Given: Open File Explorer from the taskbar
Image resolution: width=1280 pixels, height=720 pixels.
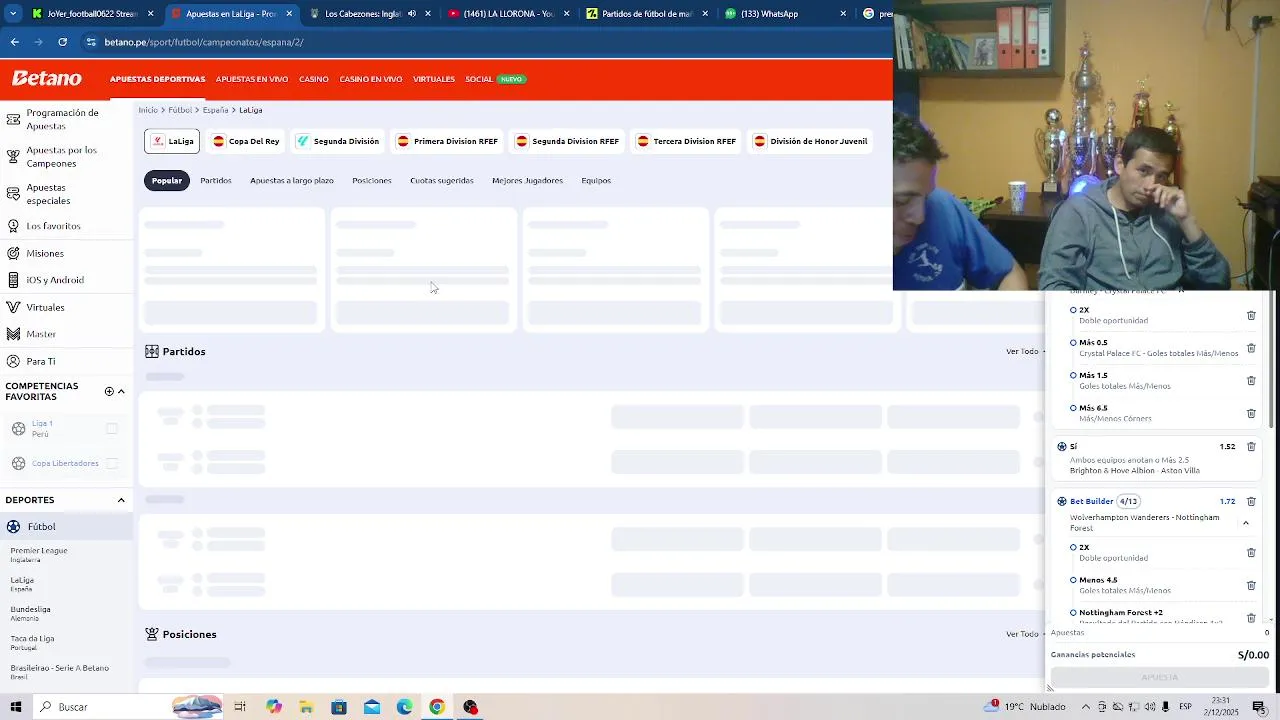Looking at the screenshot, I should (x=306, y=707).
